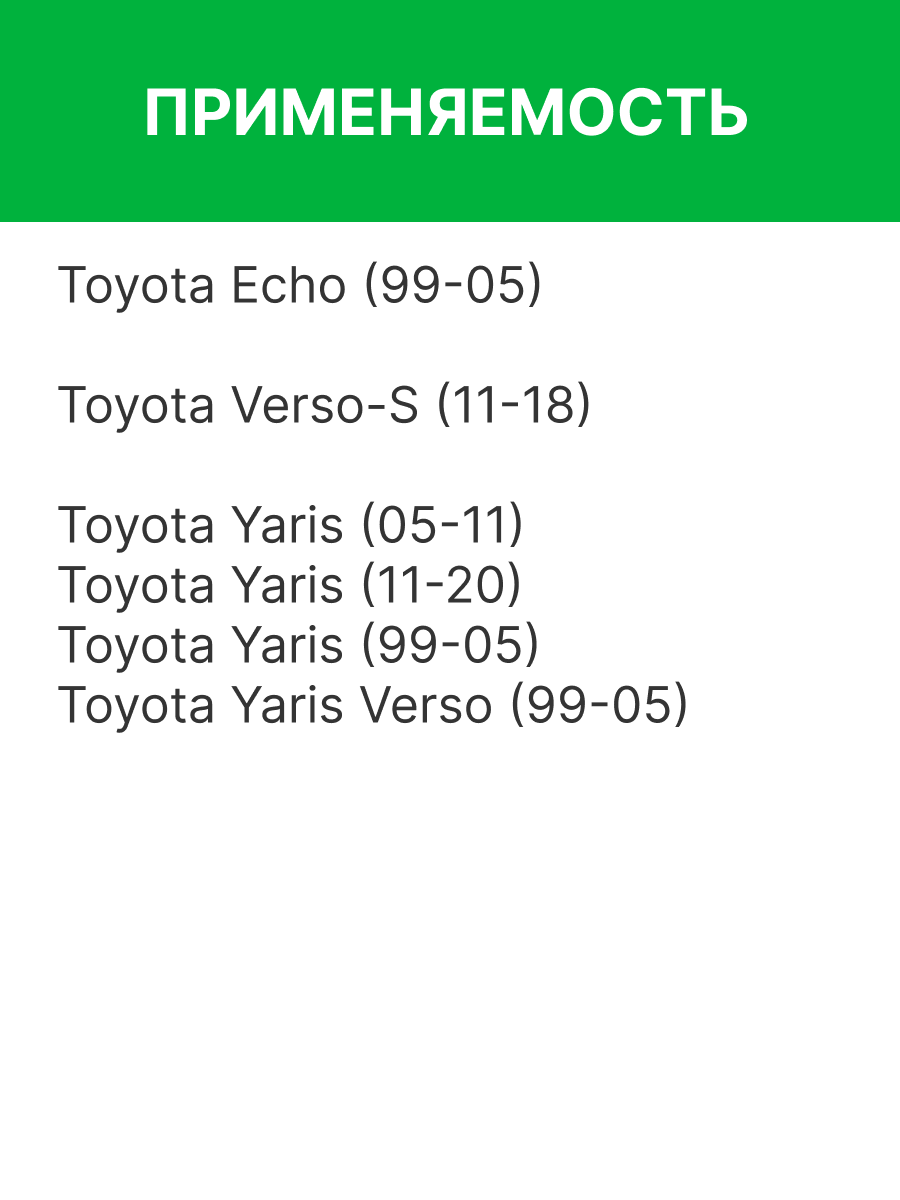The width and height of the screenshot is (900, 1200).
Task: Click the word Yaris on the Yaris Verso line
Action: coord(287,706)
